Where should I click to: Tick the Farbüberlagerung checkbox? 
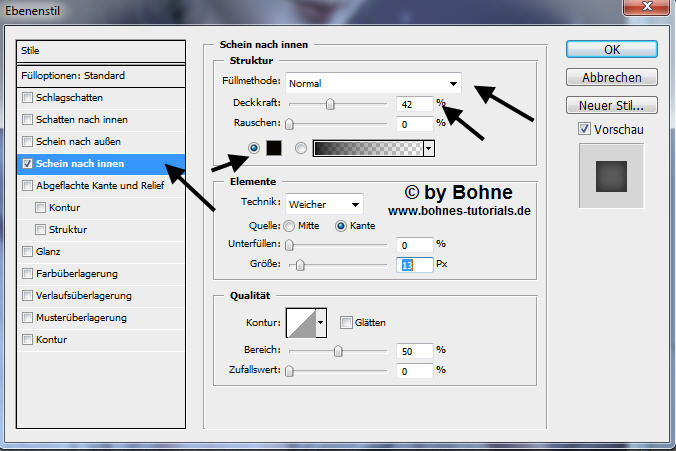click(x=28, y=273)
